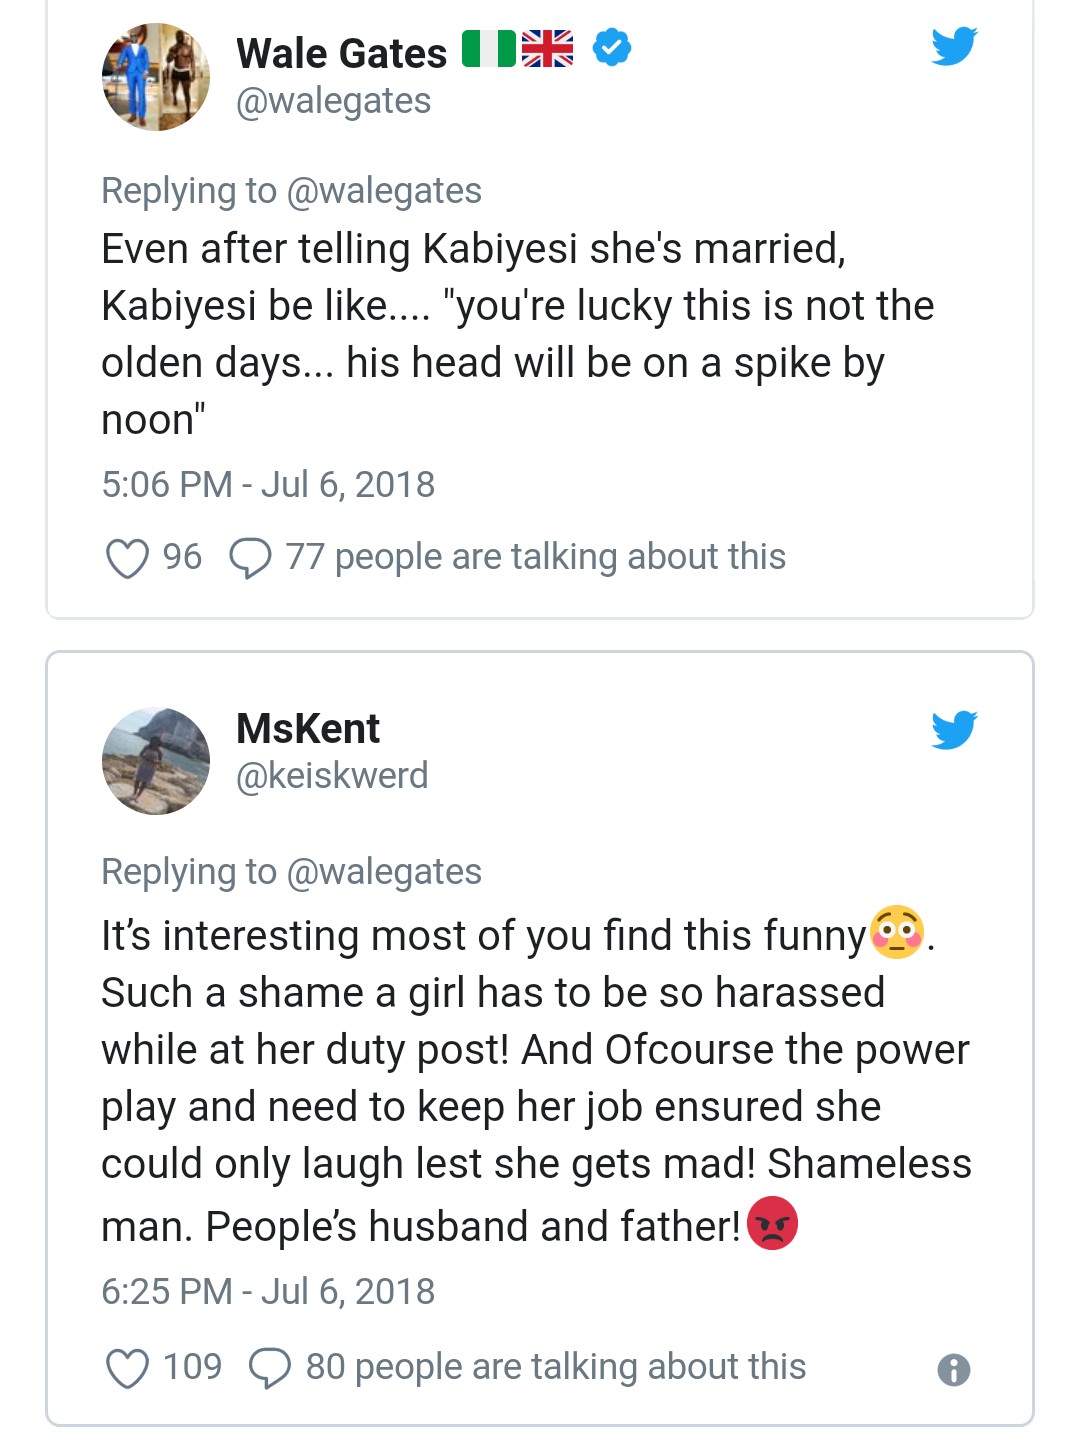Screen dimensions: 1080x1446
Task: Click @walegates in MsKent's Replying to line
Action: coord(384,872)
